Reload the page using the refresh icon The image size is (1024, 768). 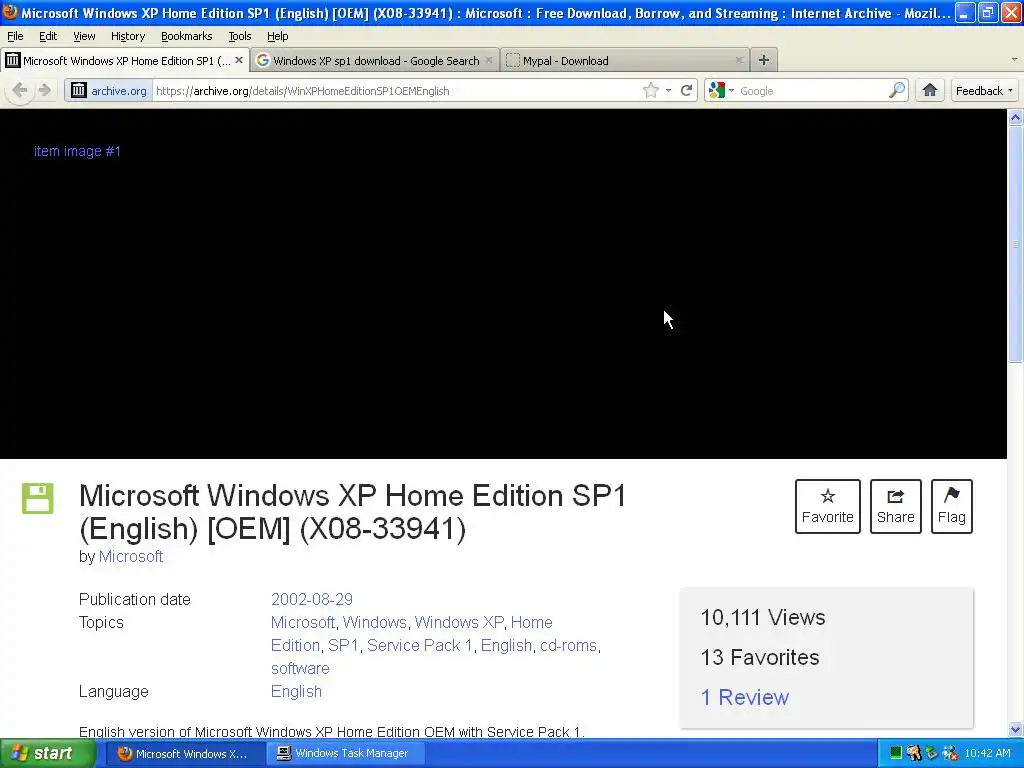click(x=686, y=90)
